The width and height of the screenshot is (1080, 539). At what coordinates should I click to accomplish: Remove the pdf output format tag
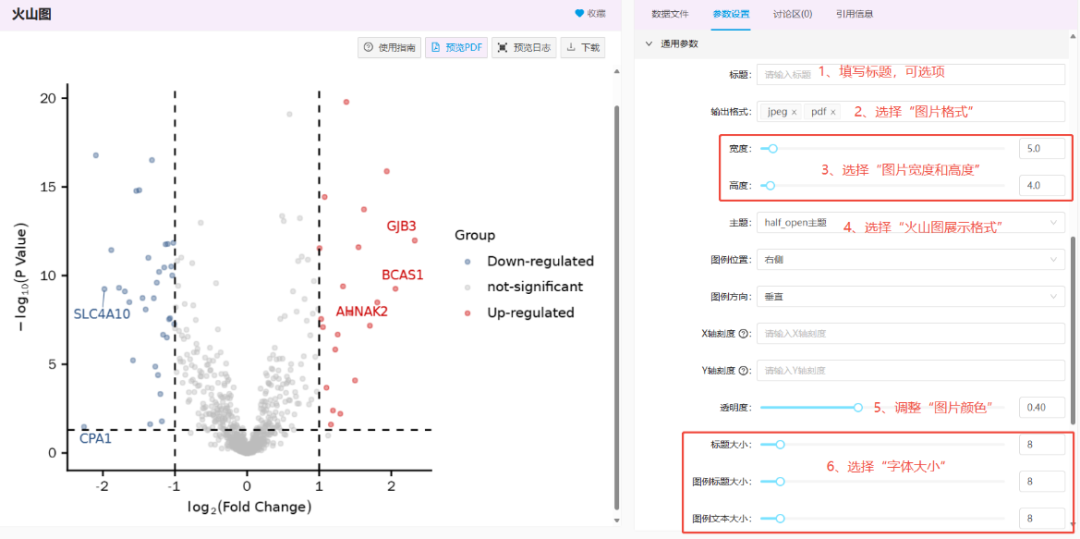833,112
